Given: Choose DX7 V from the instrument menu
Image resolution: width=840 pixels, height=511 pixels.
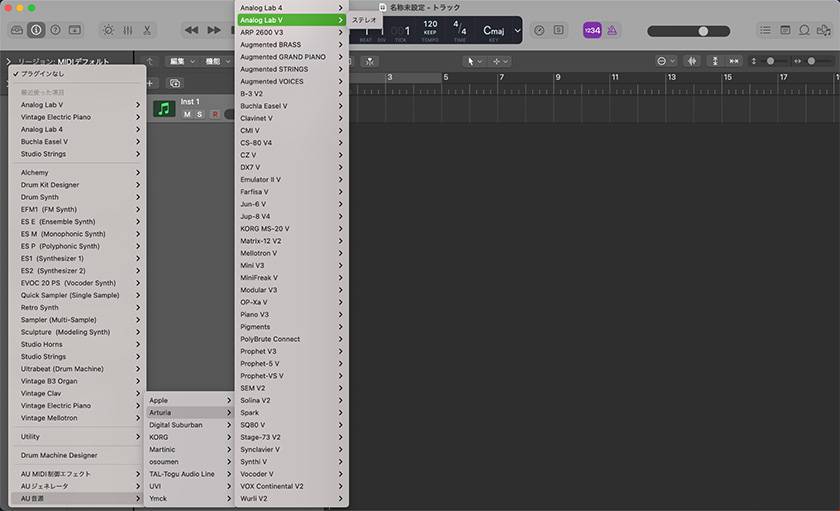Looking at the screenshot, I should pyautogui.click(x=250, y=167).
